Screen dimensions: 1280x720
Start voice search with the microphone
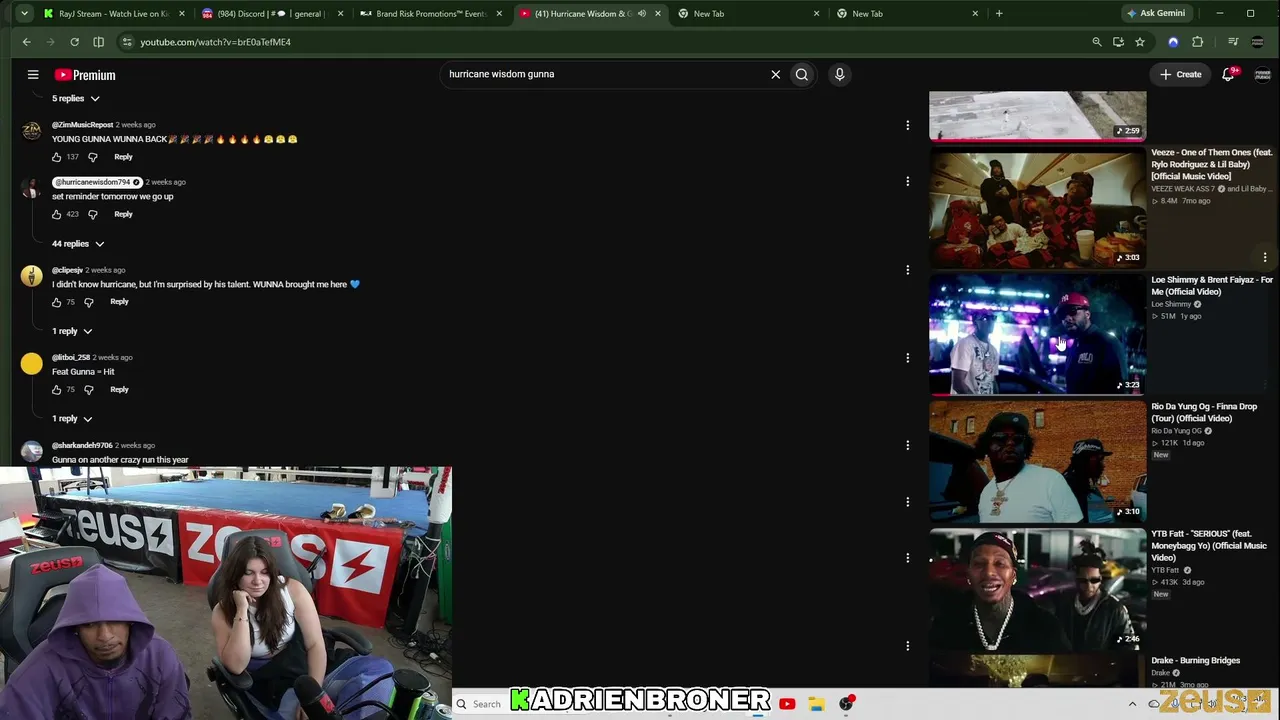pos(840,74)
